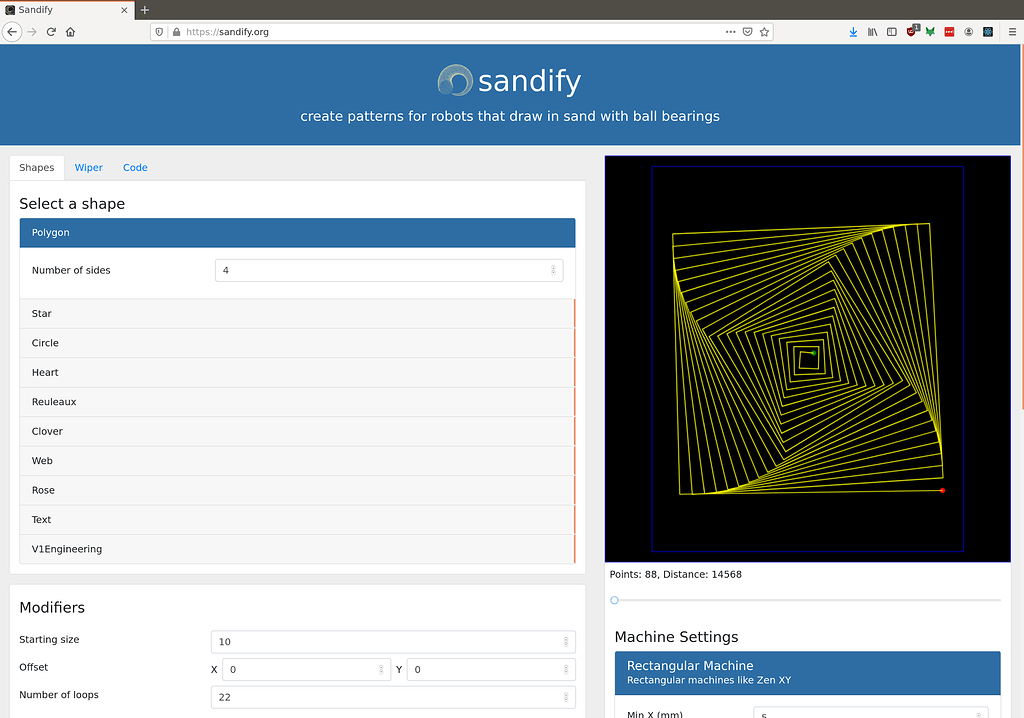Open the Library icon in the toolbar

[873, 31]
